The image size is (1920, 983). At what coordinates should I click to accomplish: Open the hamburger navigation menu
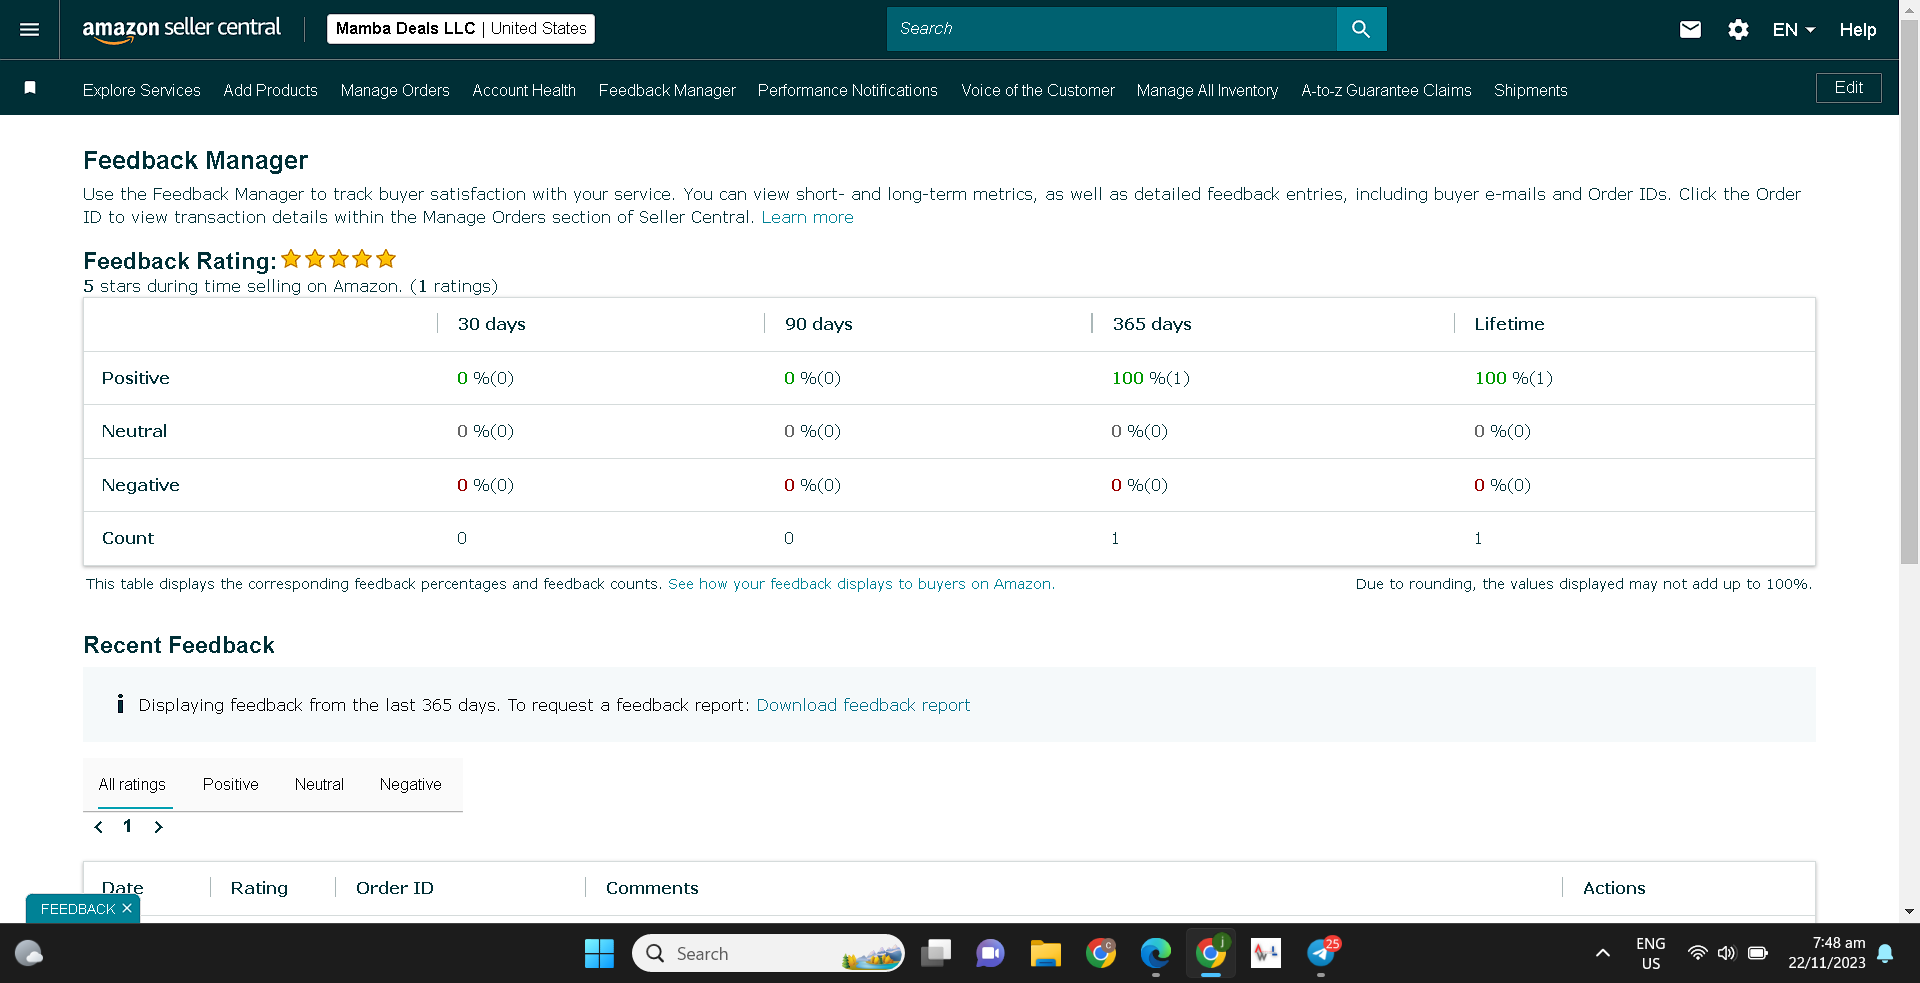(30, 30)
